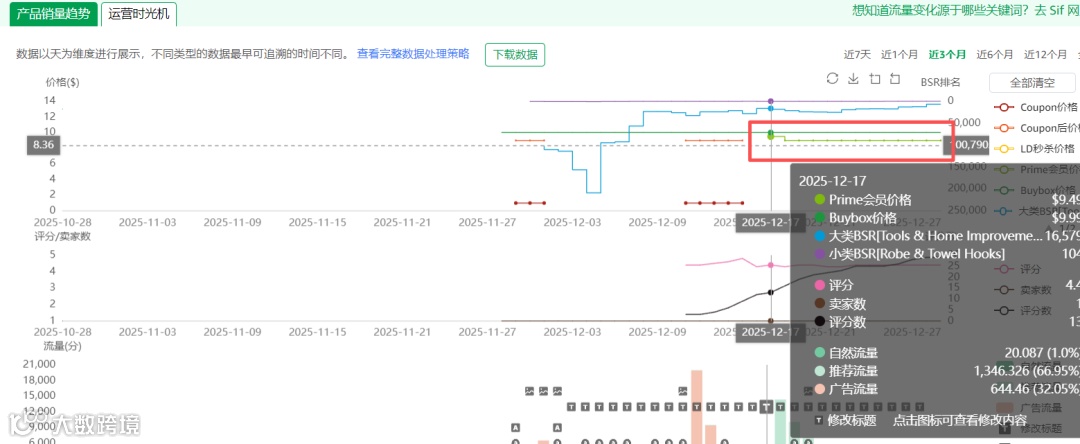The height and width of the screenshot is (444, 1080).
Task: Click the 全部清空 legend button
Action: pos(1032,83)
